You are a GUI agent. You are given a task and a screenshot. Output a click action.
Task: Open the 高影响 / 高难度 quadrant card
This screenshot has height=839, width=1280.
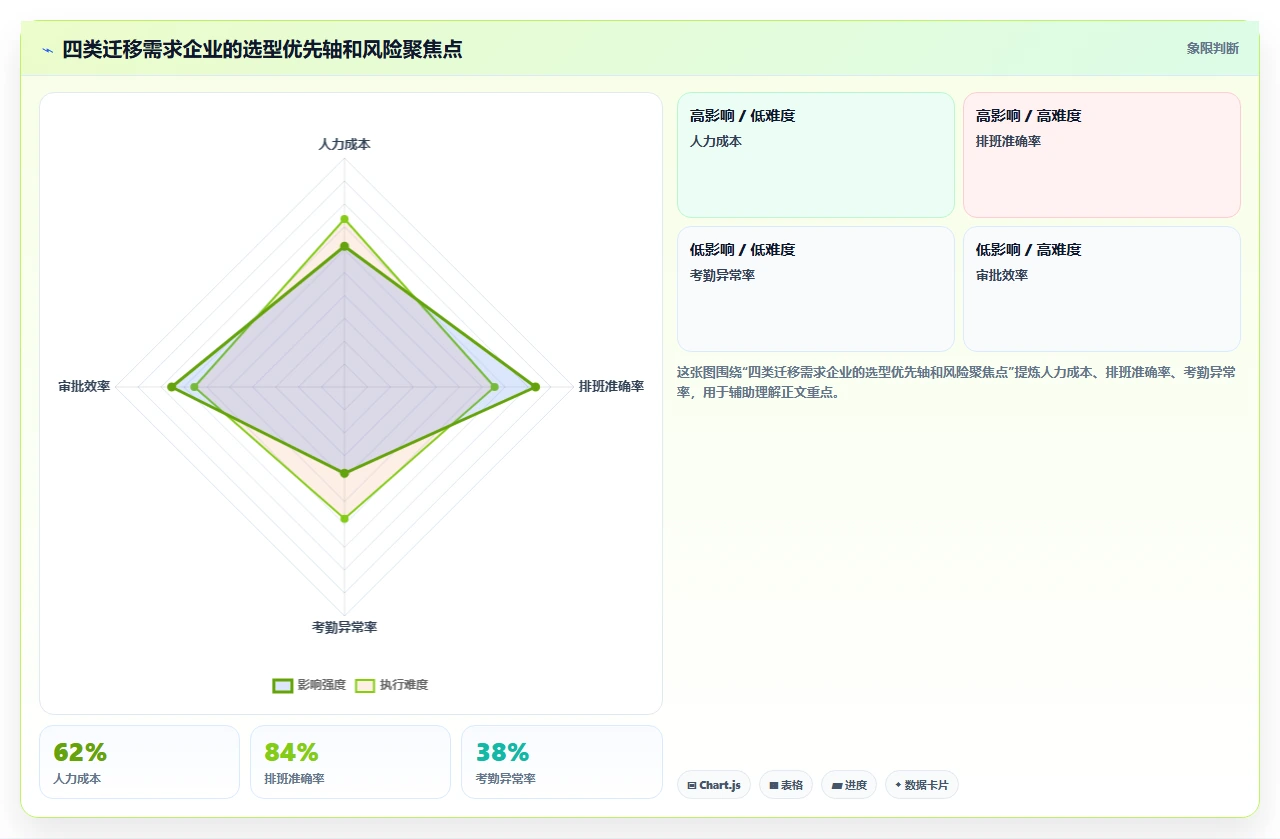tap(1102, 155)
